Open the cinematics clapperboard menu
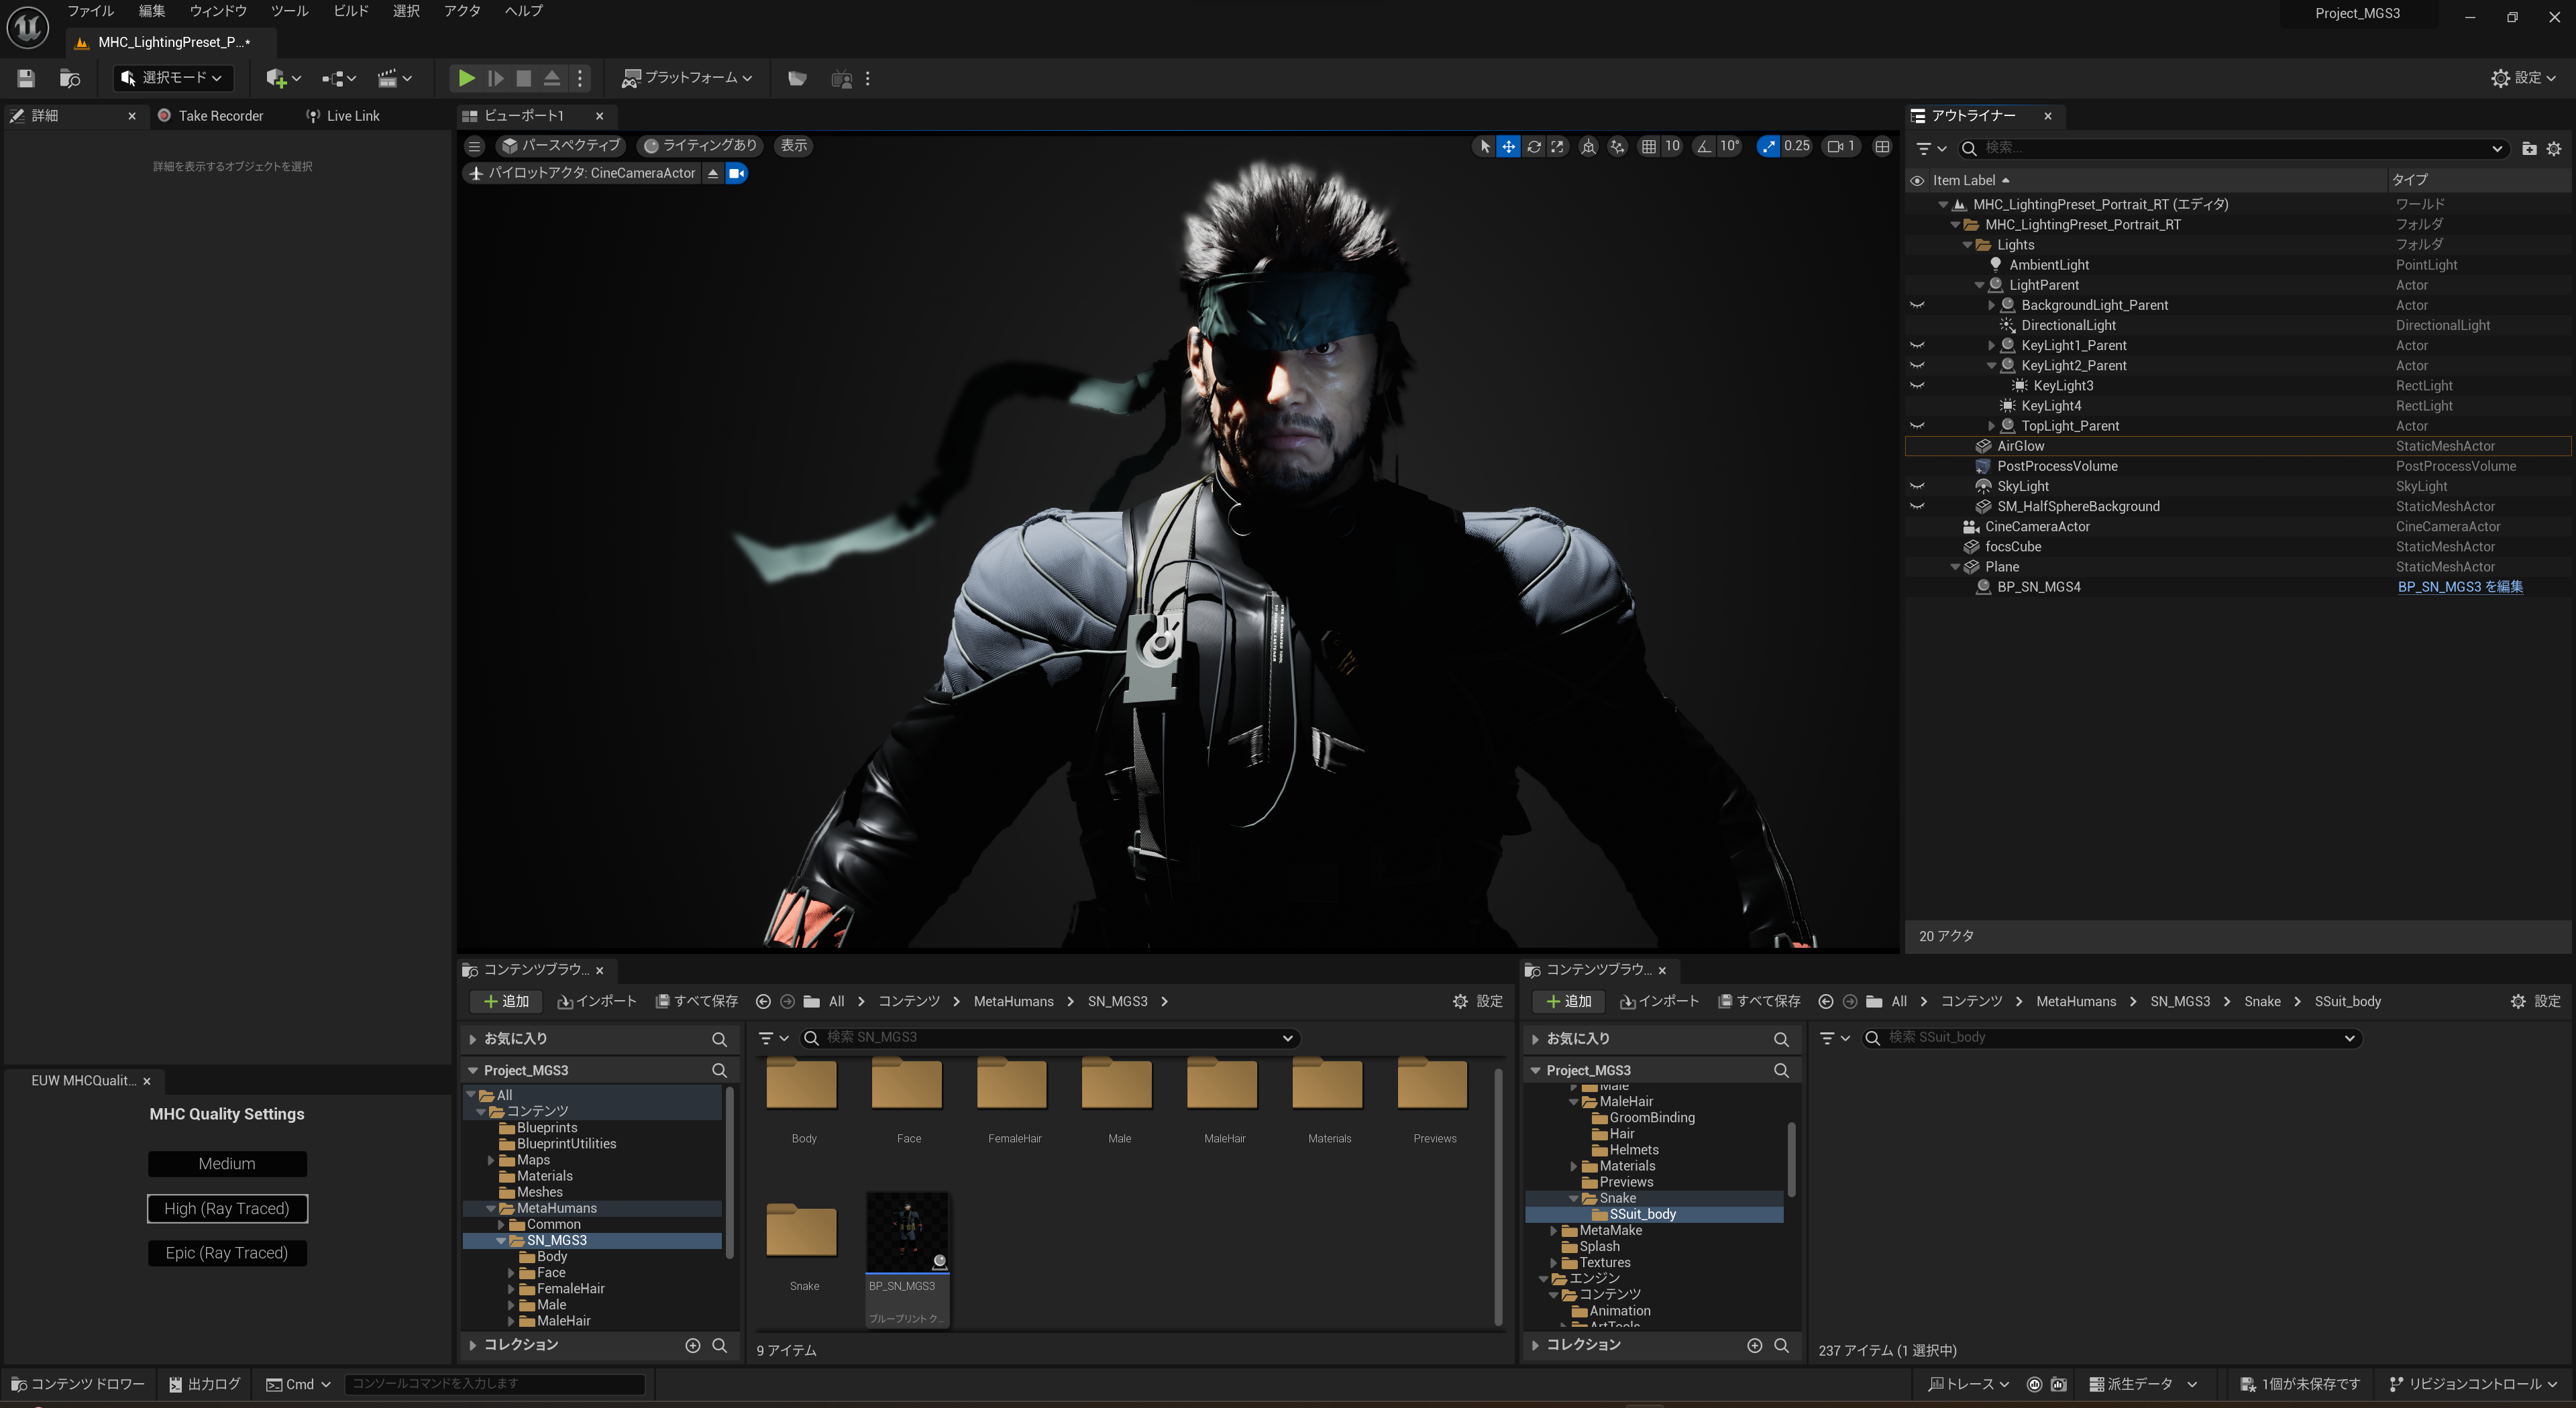This screenshot has width=2576, height=1408. pyautogui.click(x=394, y=78)
